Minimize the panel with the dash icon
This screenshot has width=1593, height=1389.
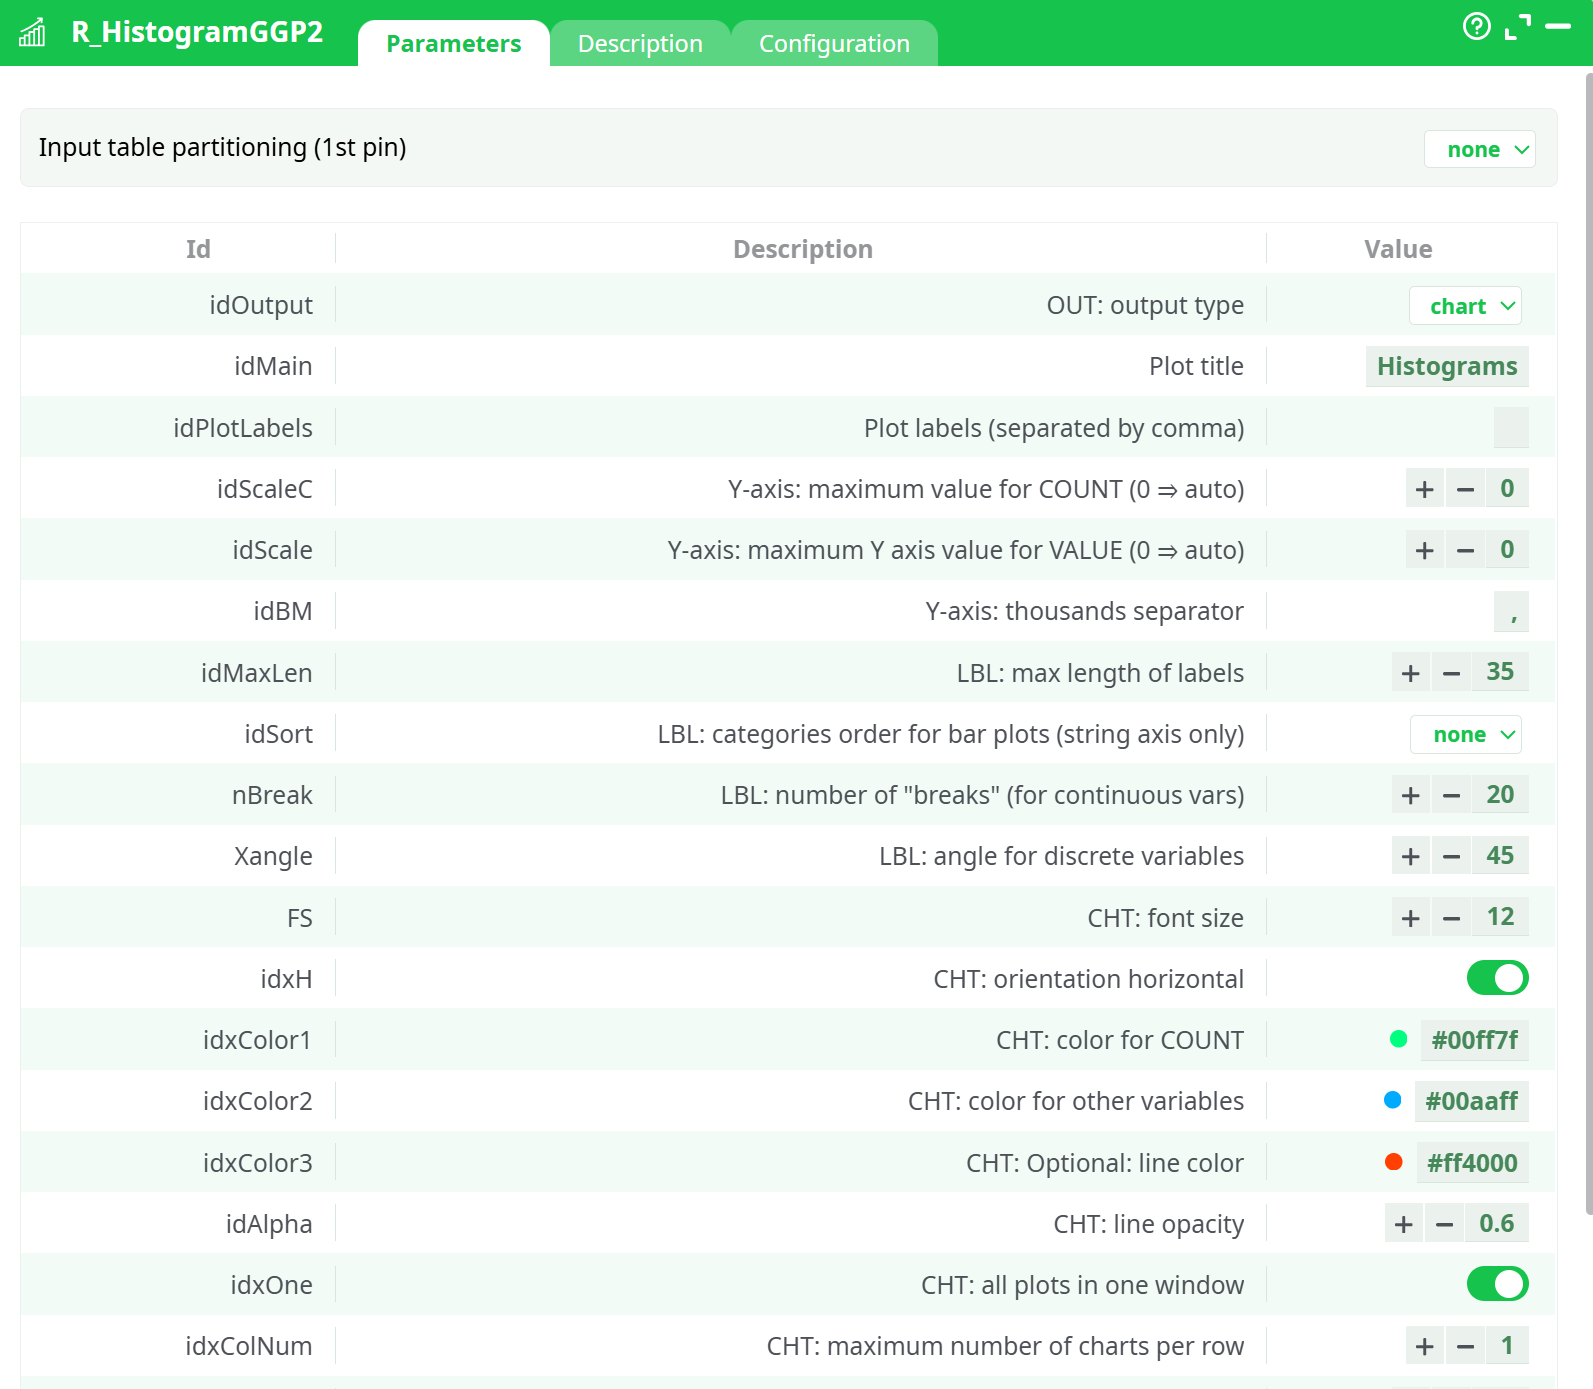(1558, 27)
